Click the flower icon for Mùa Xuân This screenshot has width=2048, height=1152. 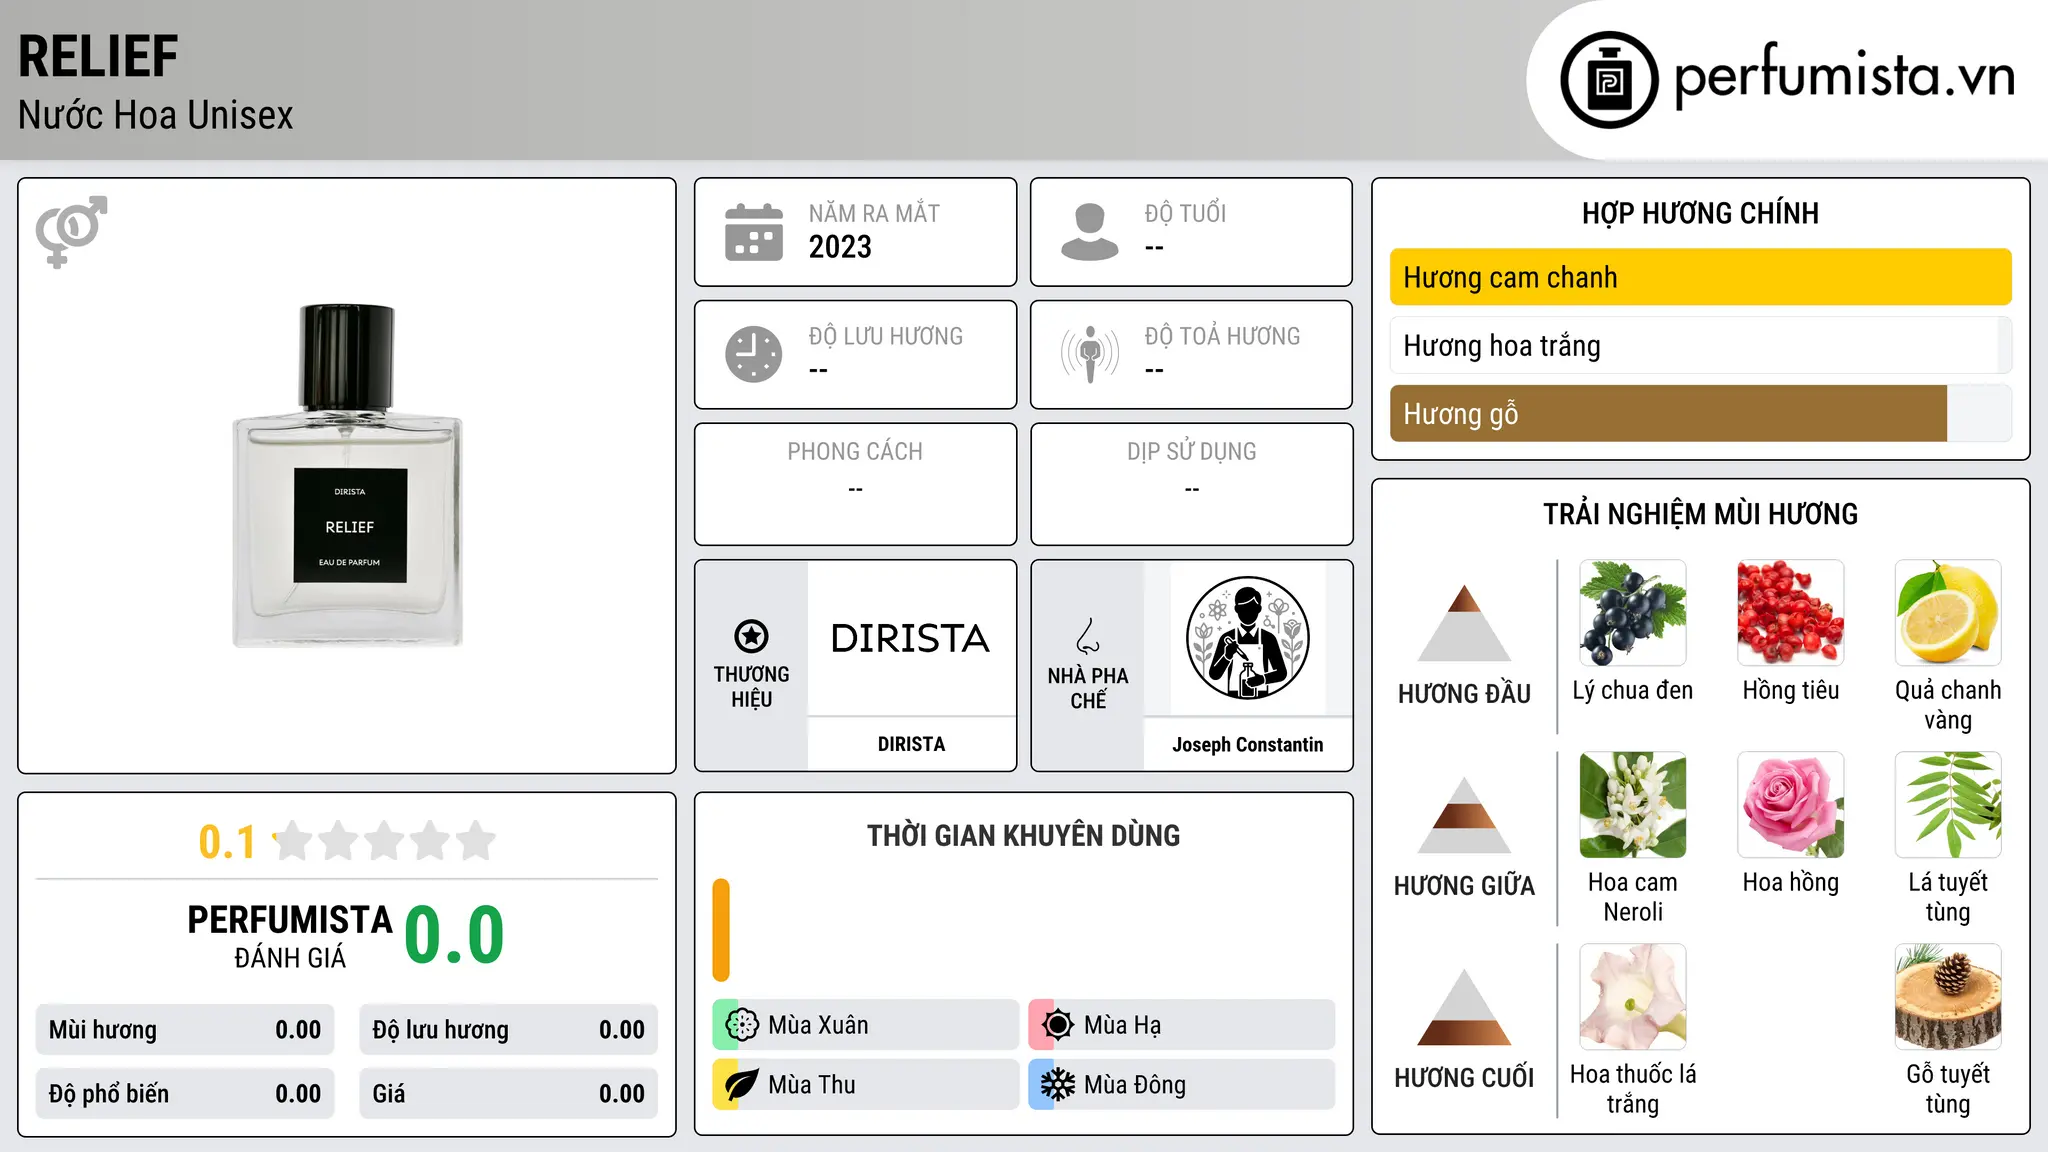(742, 1025)
